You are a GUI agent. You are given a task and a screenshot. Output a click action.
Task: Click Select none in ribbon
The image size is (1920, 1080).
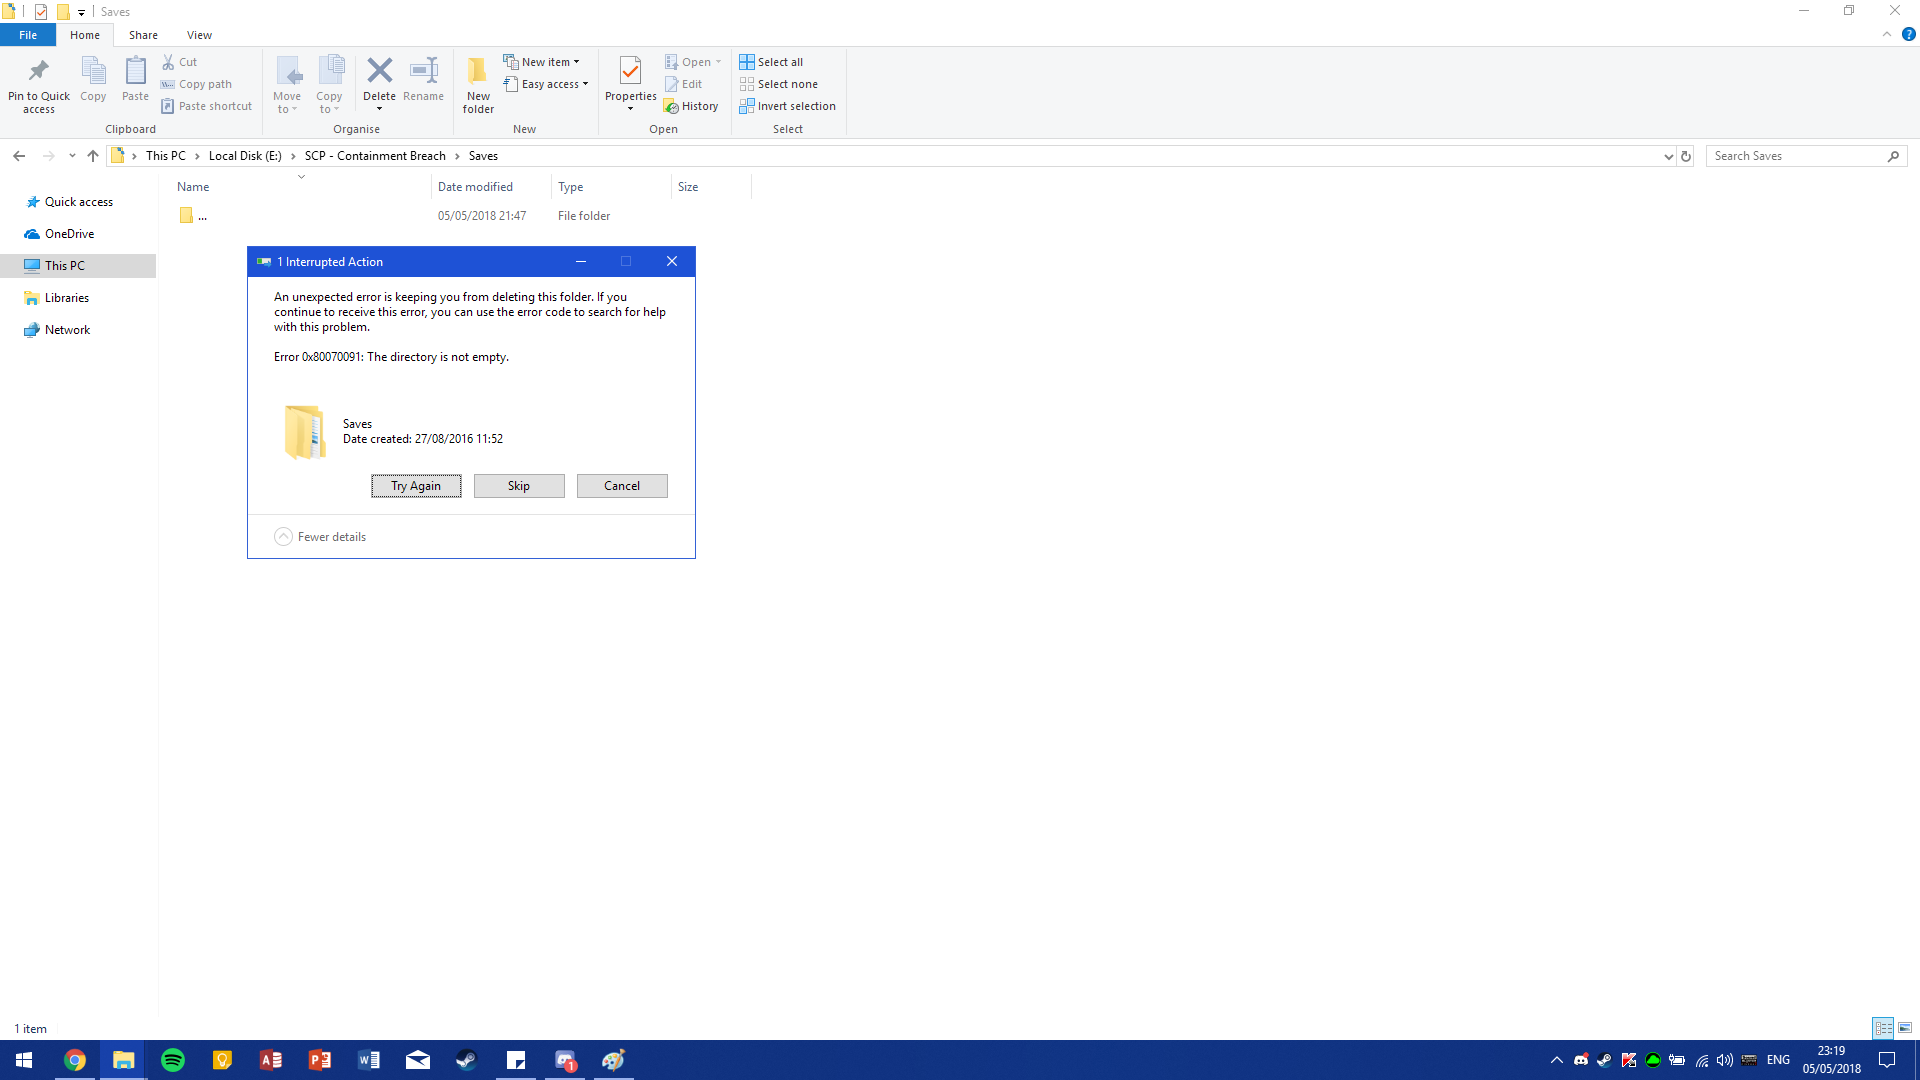779,84
